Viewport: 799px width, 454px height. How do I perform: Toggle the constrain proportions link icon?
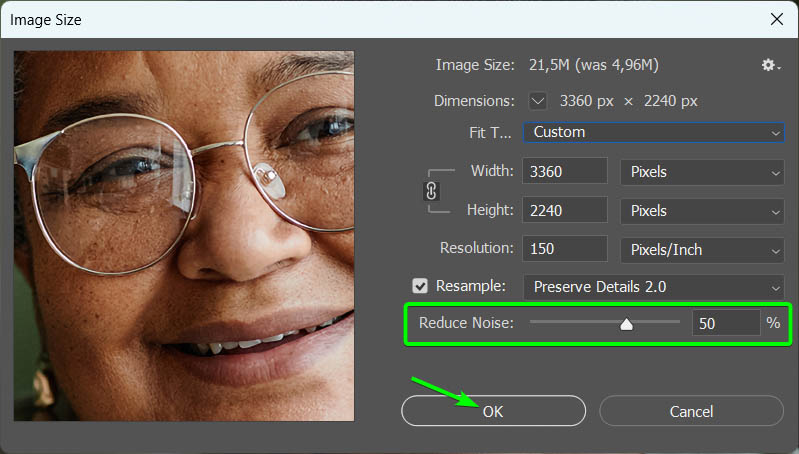[x=431, y=191]
